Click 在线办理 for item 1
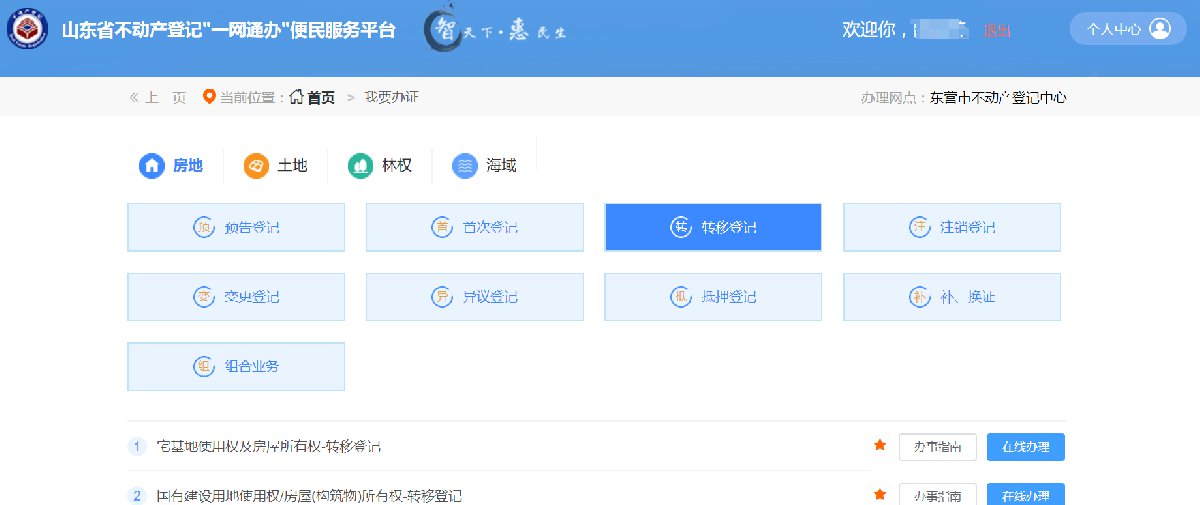Screen dimensions: 1200x505 (1025, 447)
